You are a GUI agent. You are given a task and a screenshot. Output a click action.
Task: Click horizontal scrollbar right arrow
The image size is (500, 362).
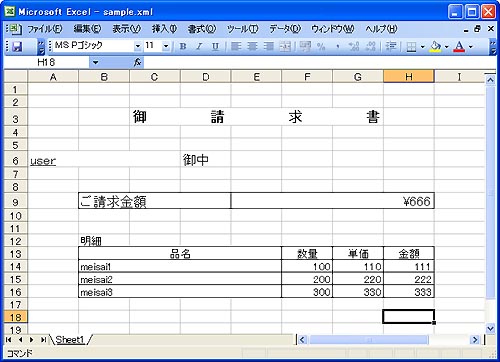coord(475,340)
